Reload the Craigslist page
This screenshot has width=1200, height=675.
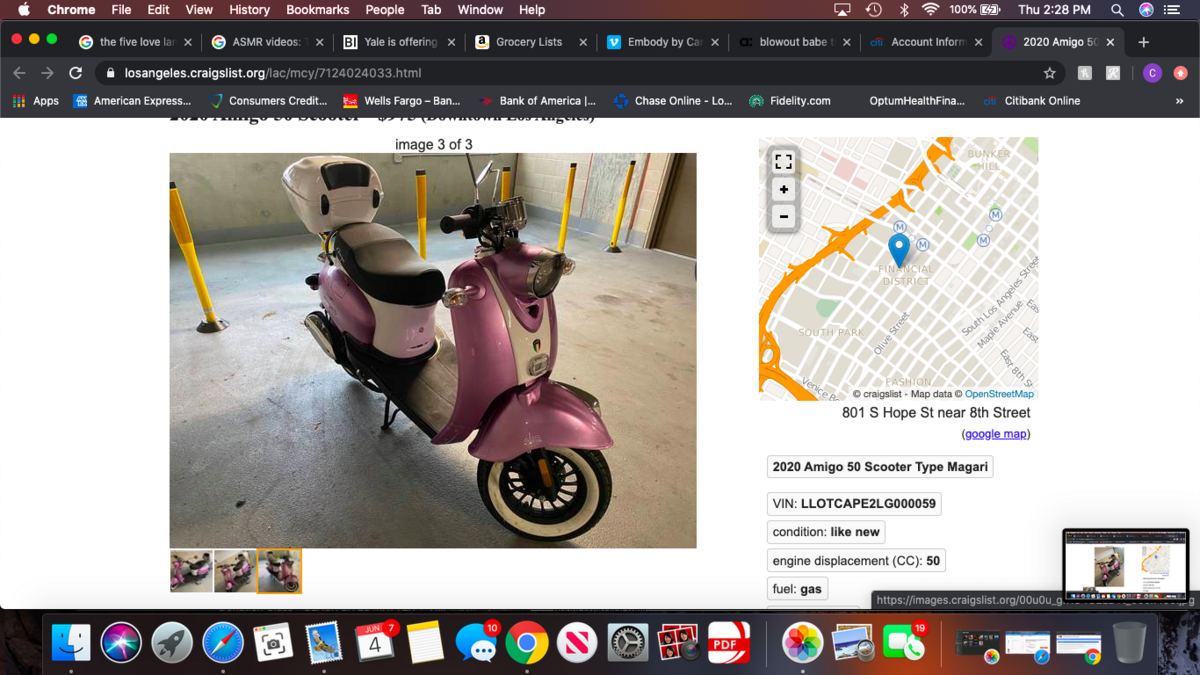[x=75, y=73]
